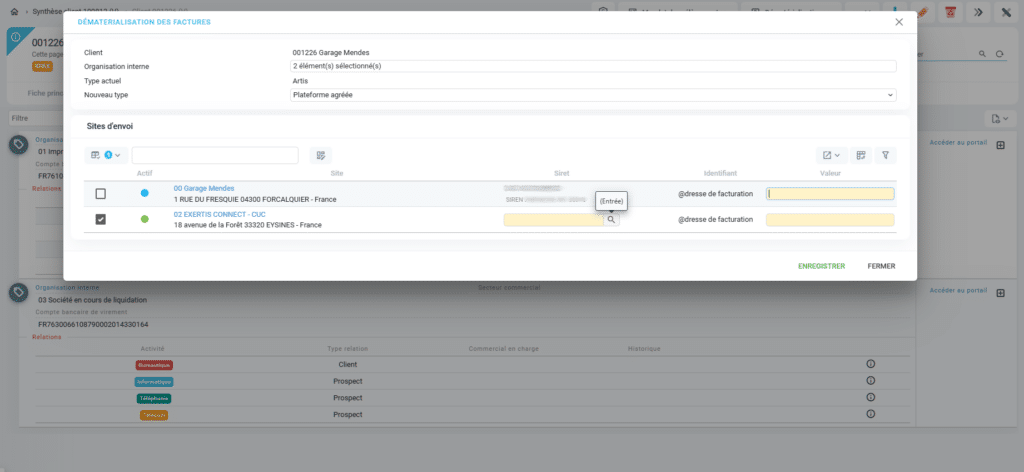The image size is (1024, 472).
Task: Expand the table view options dropdown
Action: pyautogui.click(x=105, y=155)
